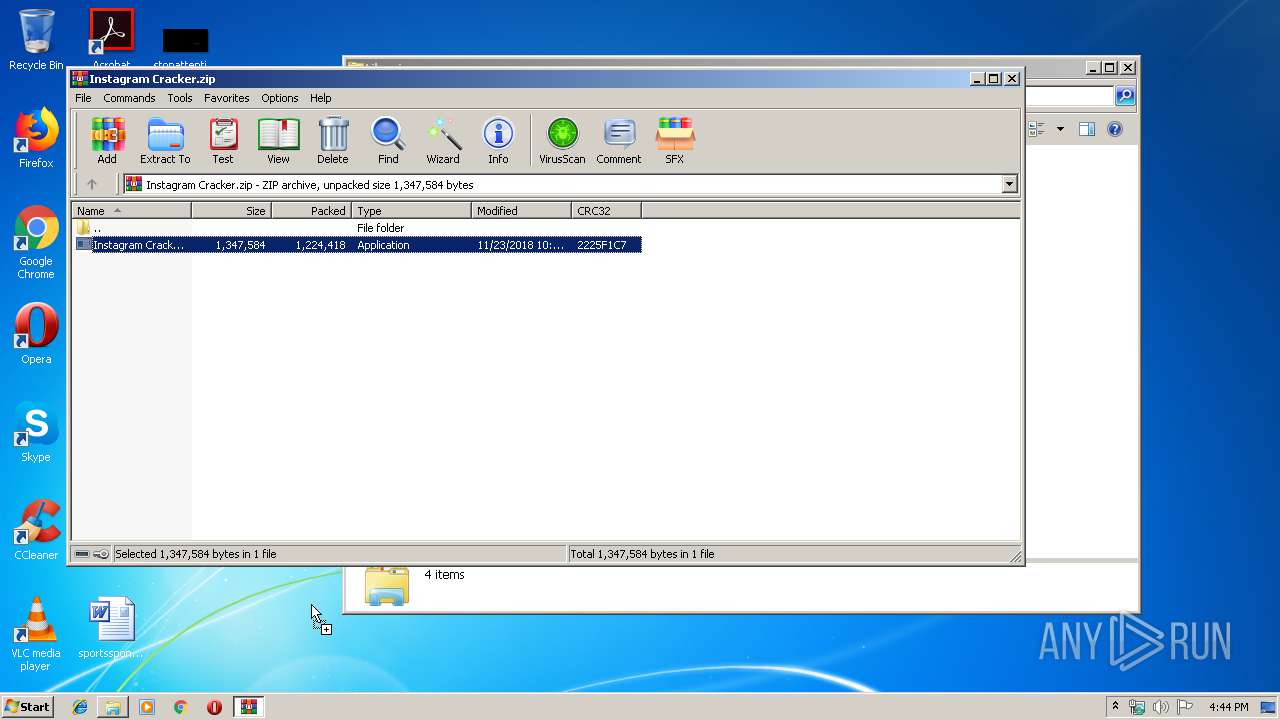Start the VirusScan tool
1280x720 pixels.
[x=562, y=140]
